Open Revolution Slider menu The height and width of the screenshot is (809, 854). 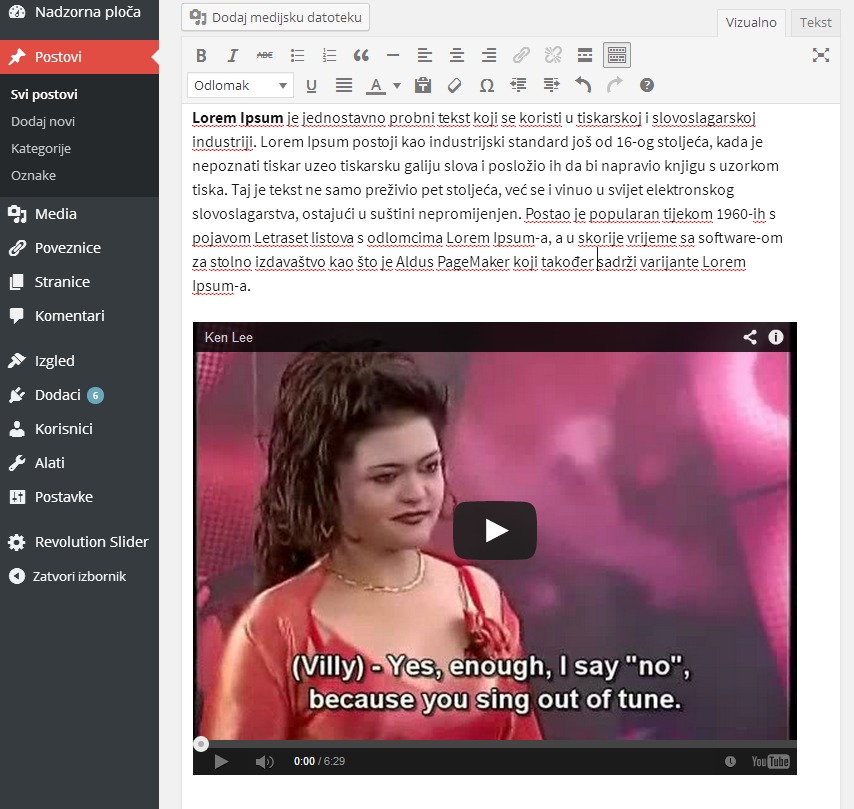(80, 542)
